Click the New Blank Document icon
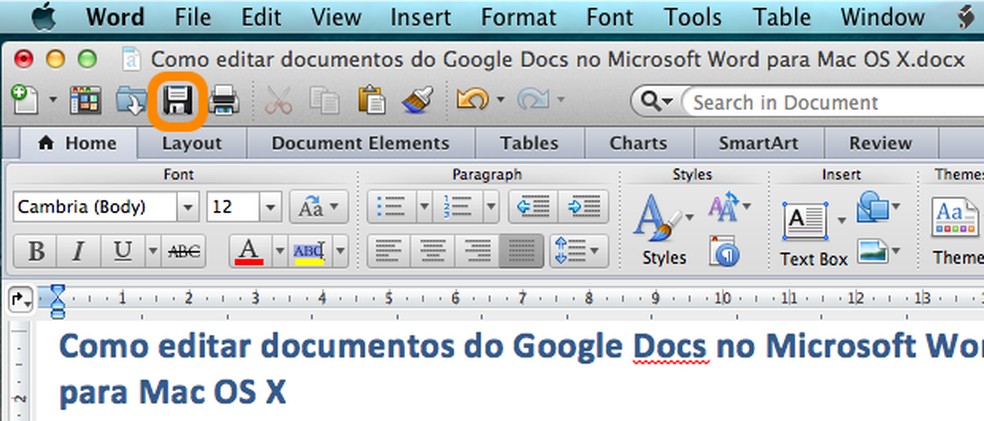 coord(24,100)
